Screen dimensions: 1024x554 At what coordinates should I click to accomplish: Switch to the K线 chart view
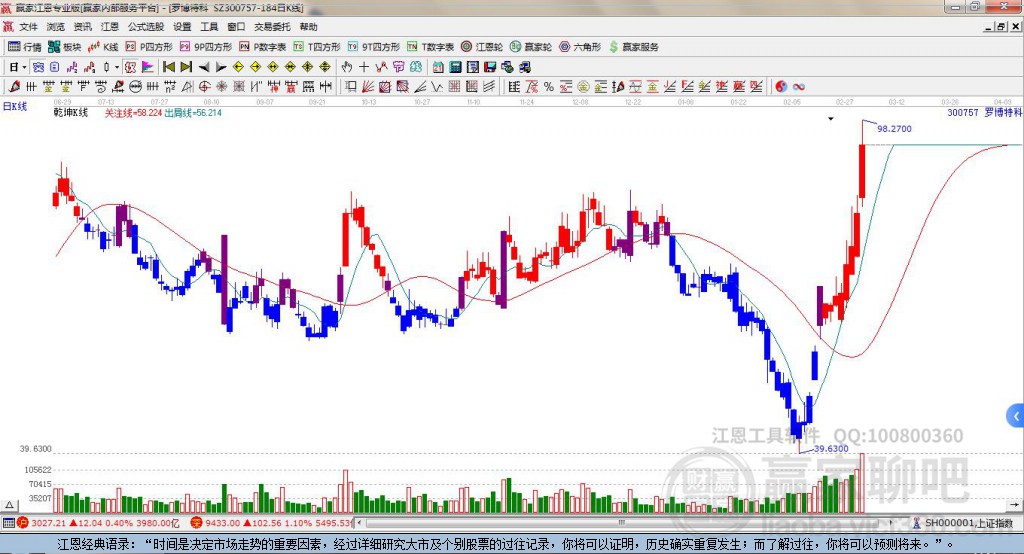(104, 46)
